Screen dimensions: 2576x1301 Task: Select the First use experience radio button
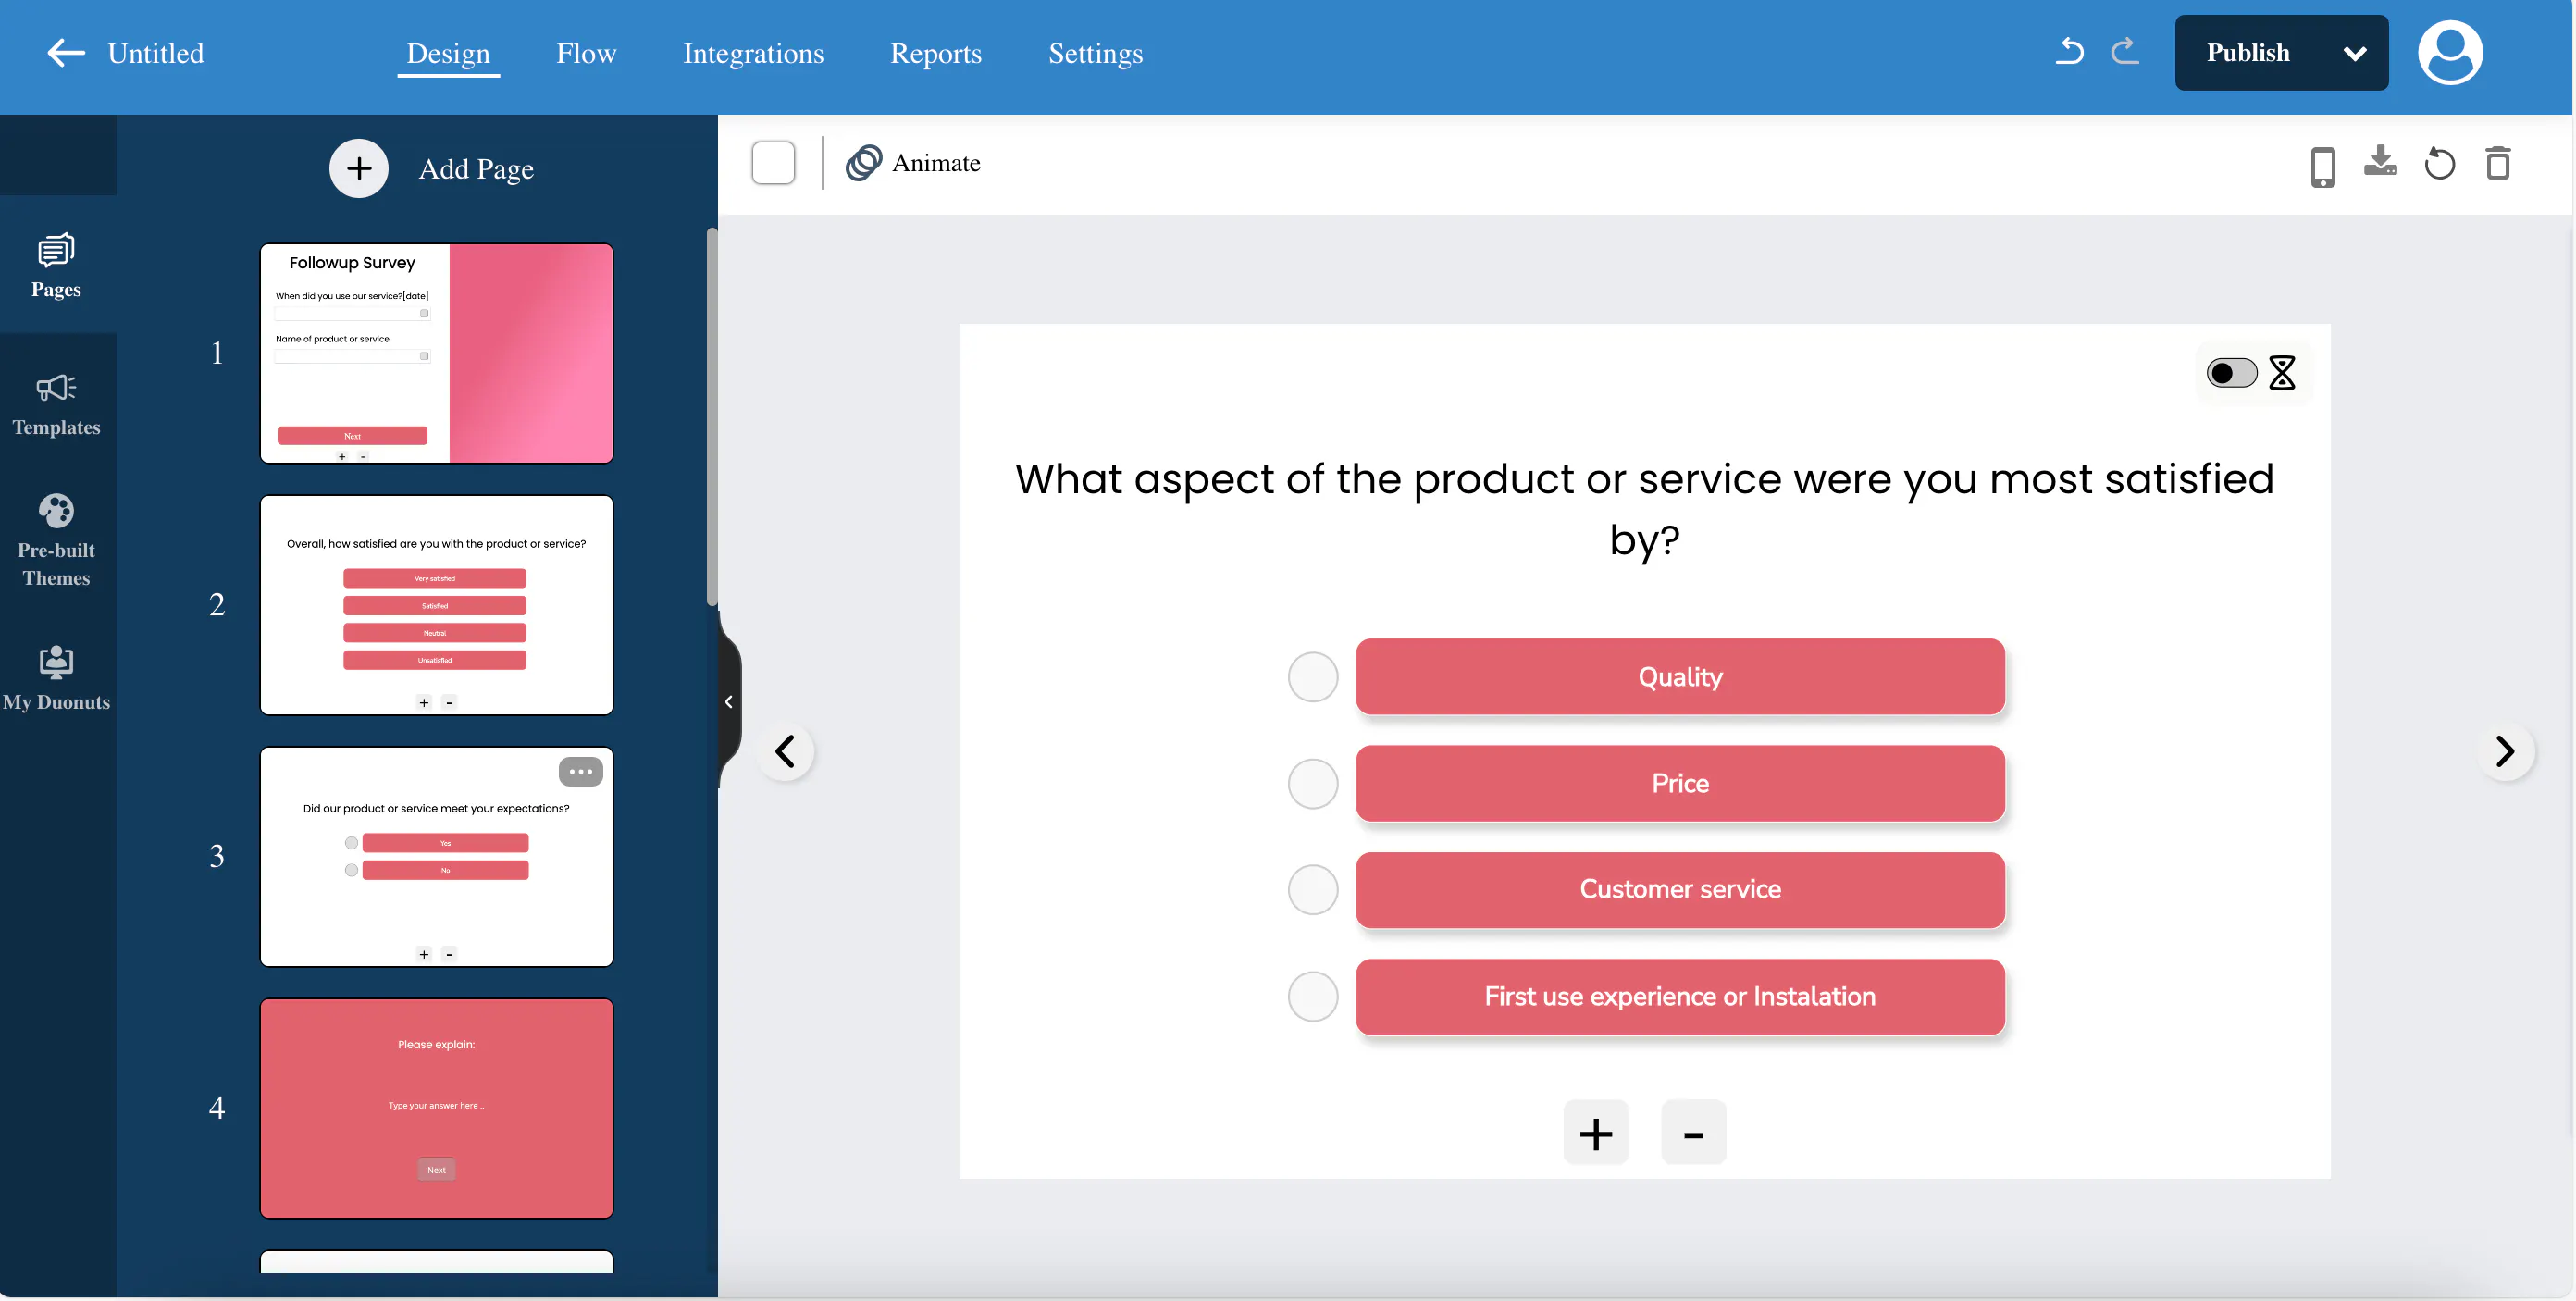point(1313,997)
